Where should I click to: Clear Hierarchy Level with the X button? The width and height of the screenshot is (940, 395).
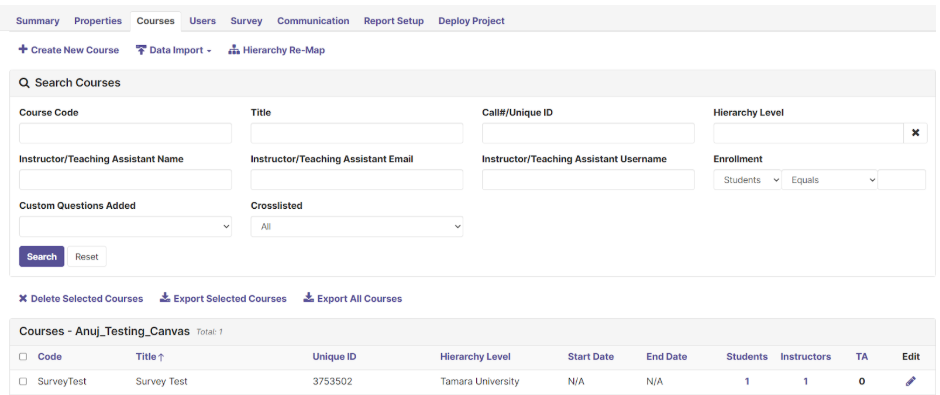(915, 133)
